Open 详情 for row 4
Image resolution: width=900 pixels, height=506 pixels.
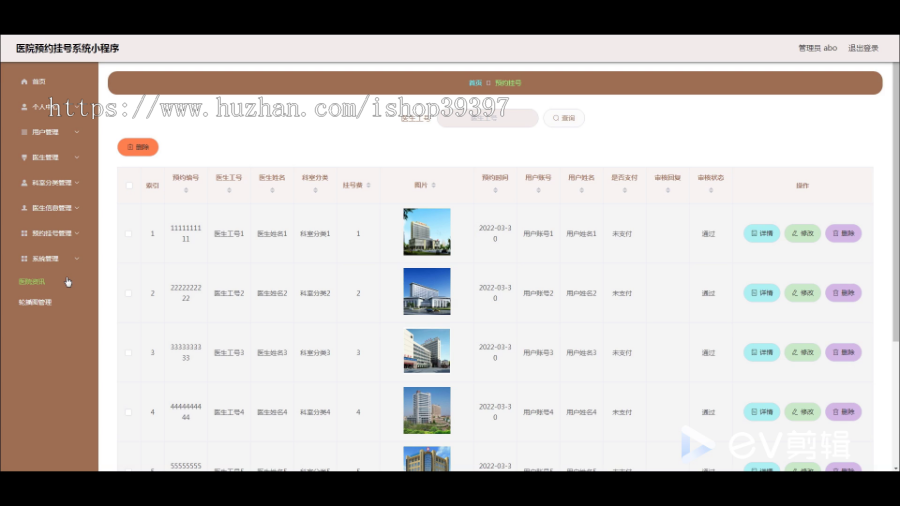coord(762,412)
